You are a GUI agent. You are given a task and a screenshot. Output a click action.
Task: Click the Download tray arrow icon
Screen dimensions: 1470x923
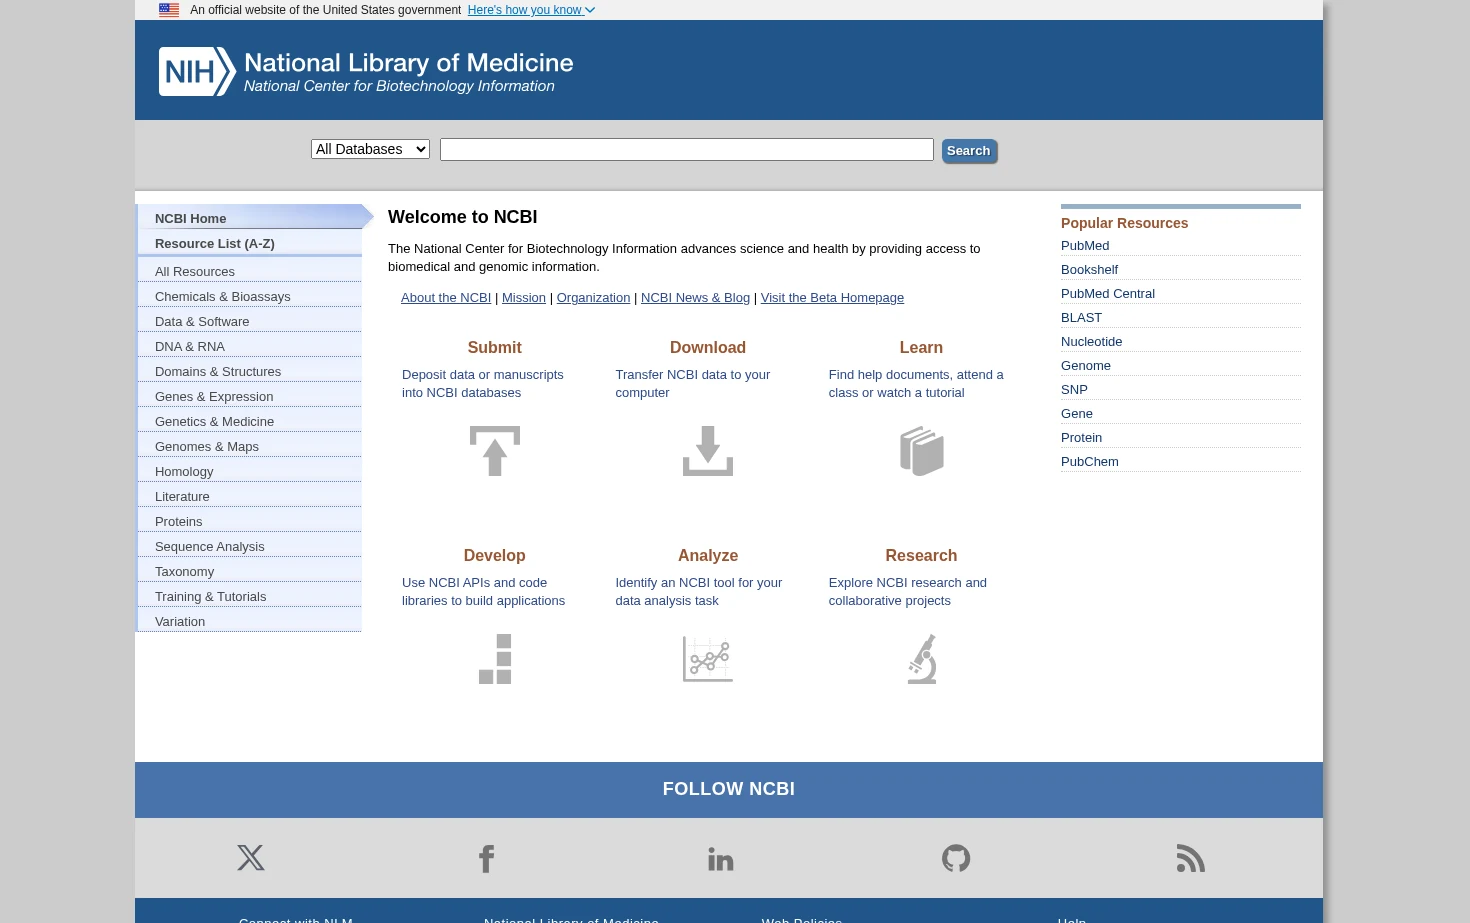708,451
